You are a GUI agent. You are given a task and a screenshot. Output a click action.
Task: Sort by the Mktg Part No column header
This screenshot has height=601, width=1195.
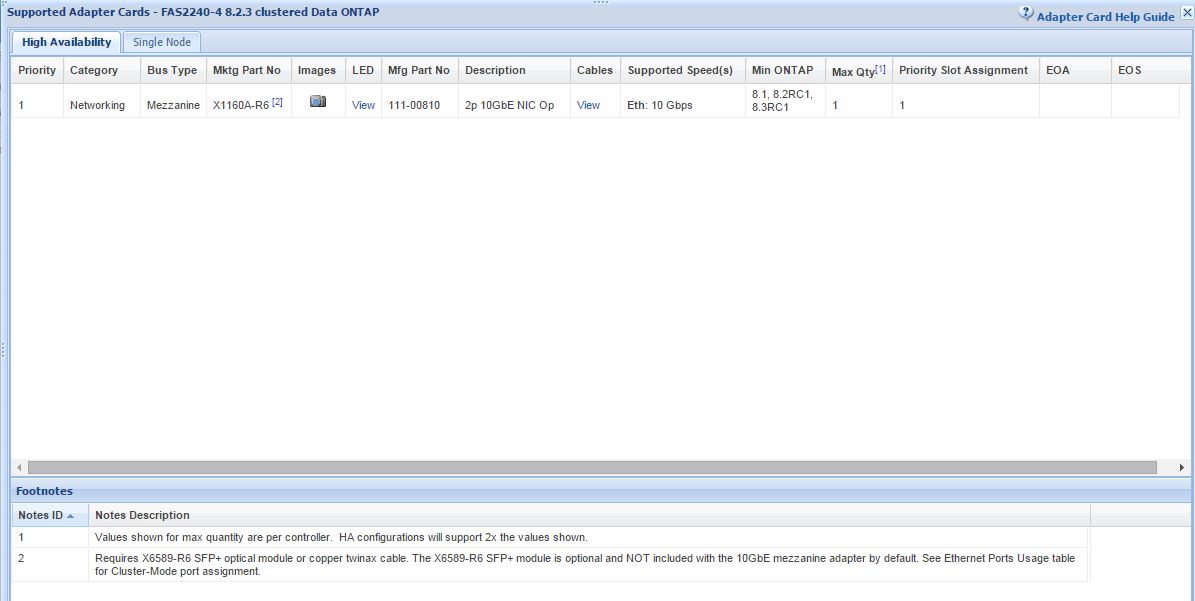(x=247, y=70)
